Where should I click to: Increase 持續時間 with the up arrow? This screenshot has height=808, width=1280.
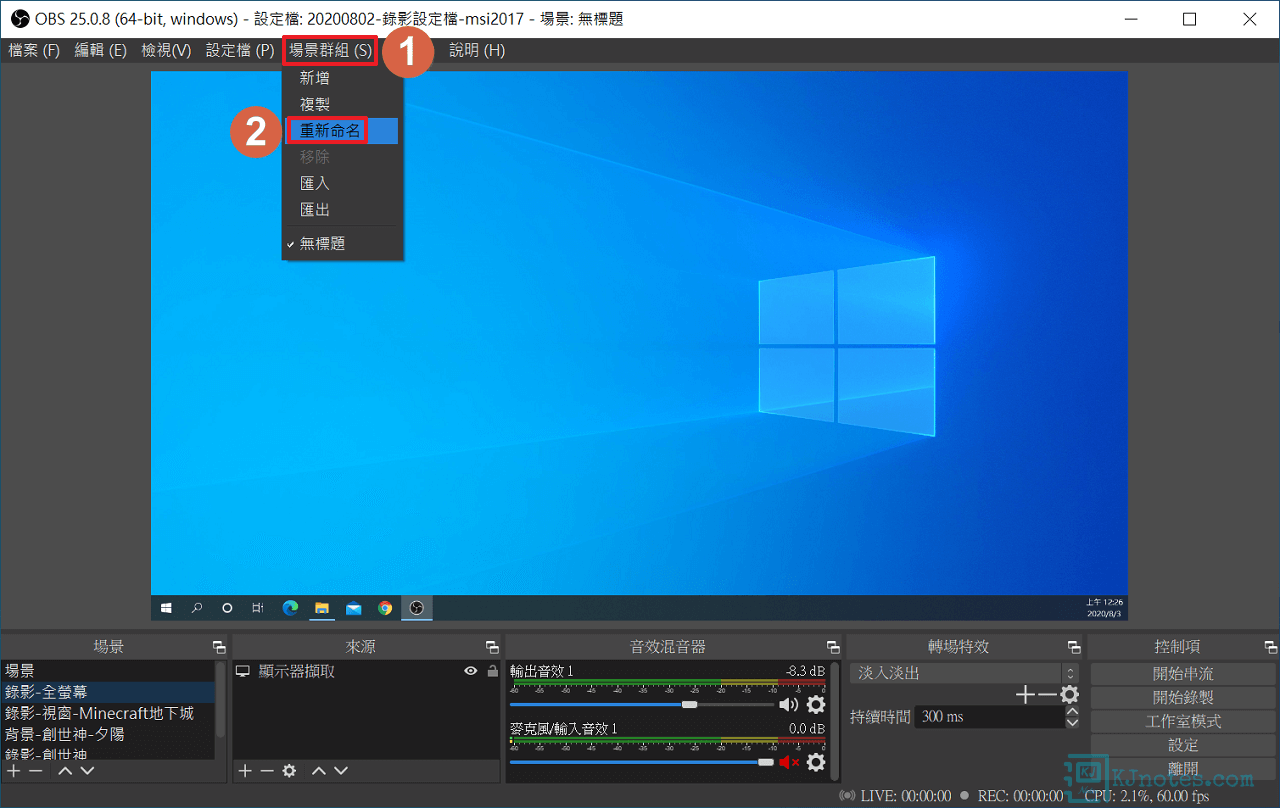click(1073, 711)
